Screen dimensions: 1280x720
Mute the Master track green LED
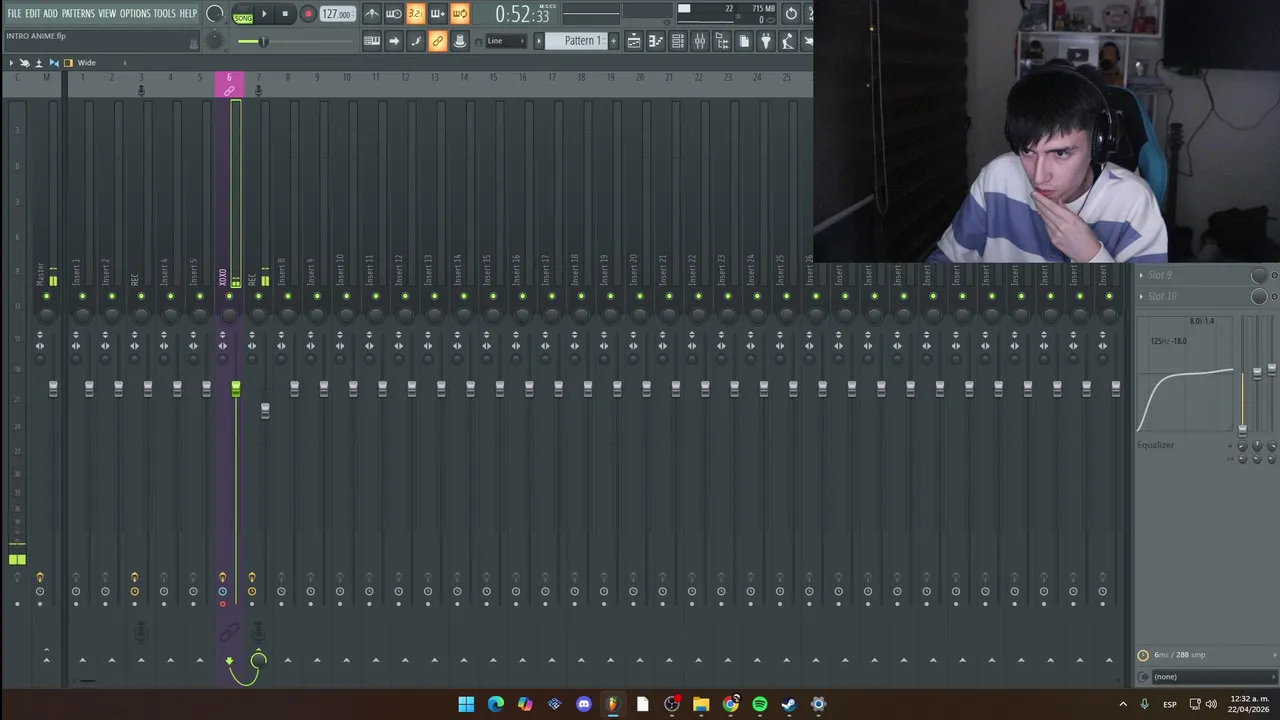tap(46, 296)
